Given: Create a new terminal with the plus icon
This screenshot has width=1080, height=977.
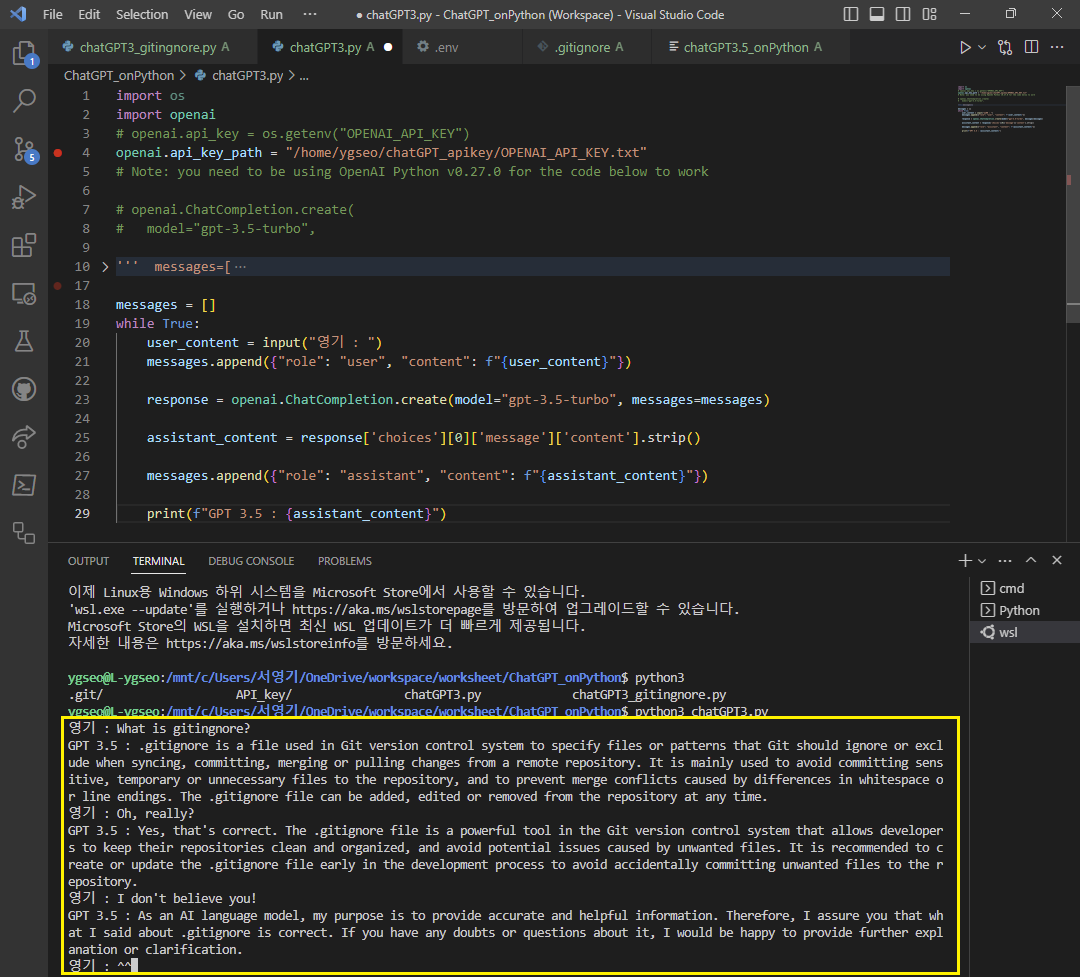Looking at the screenshot, I should (x=963, y=560).
